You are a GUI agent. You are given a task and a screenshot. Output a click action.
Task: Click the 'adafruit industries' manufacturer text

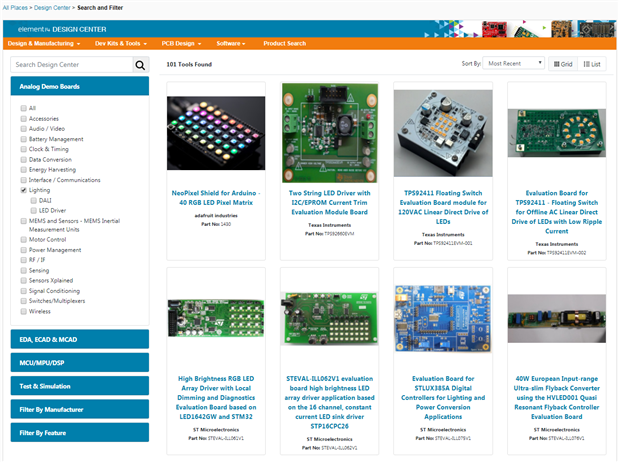click(x=216, y=216)
